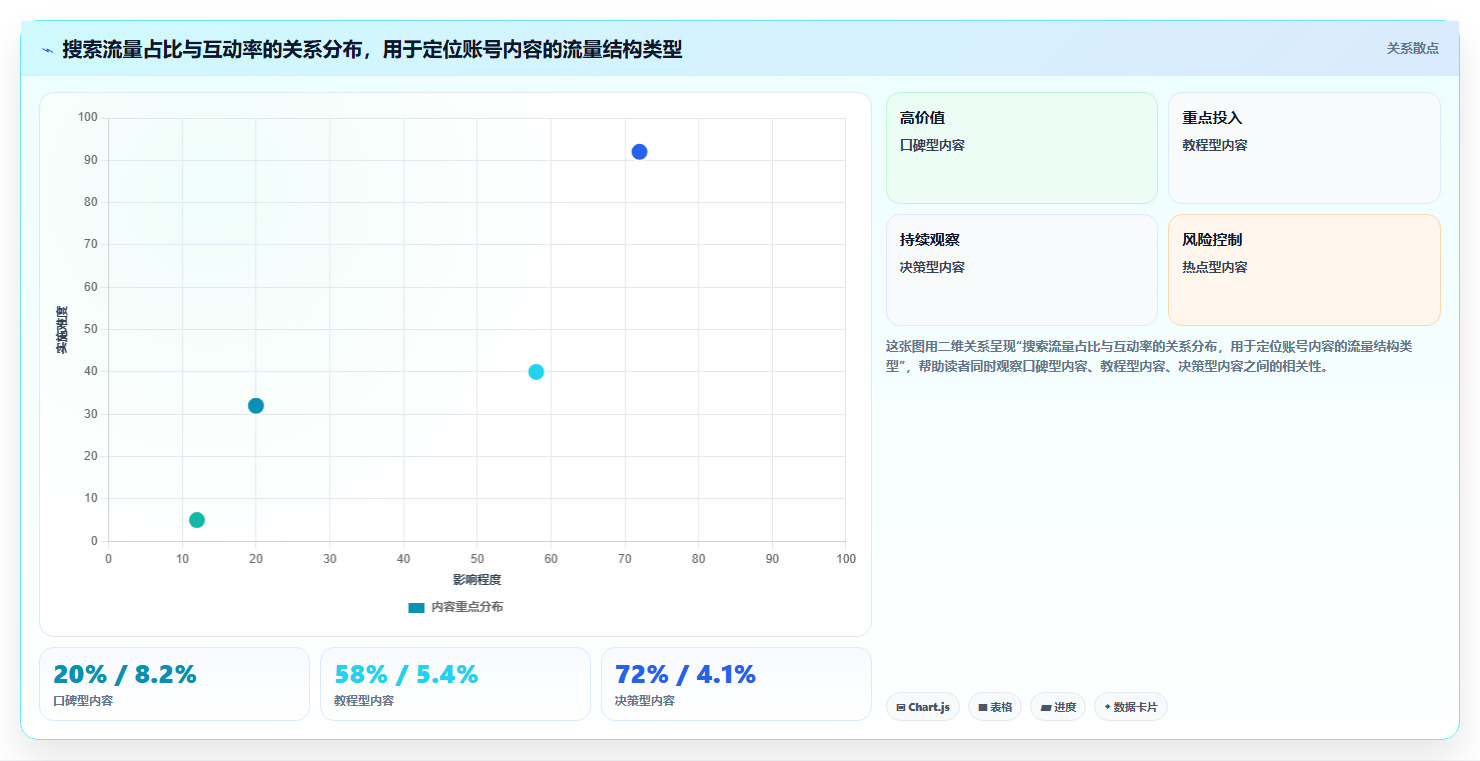Click the 58% / 5.4% stat card
The height and width of the screenshot is (761, 1480).
[x=455, y=684]
